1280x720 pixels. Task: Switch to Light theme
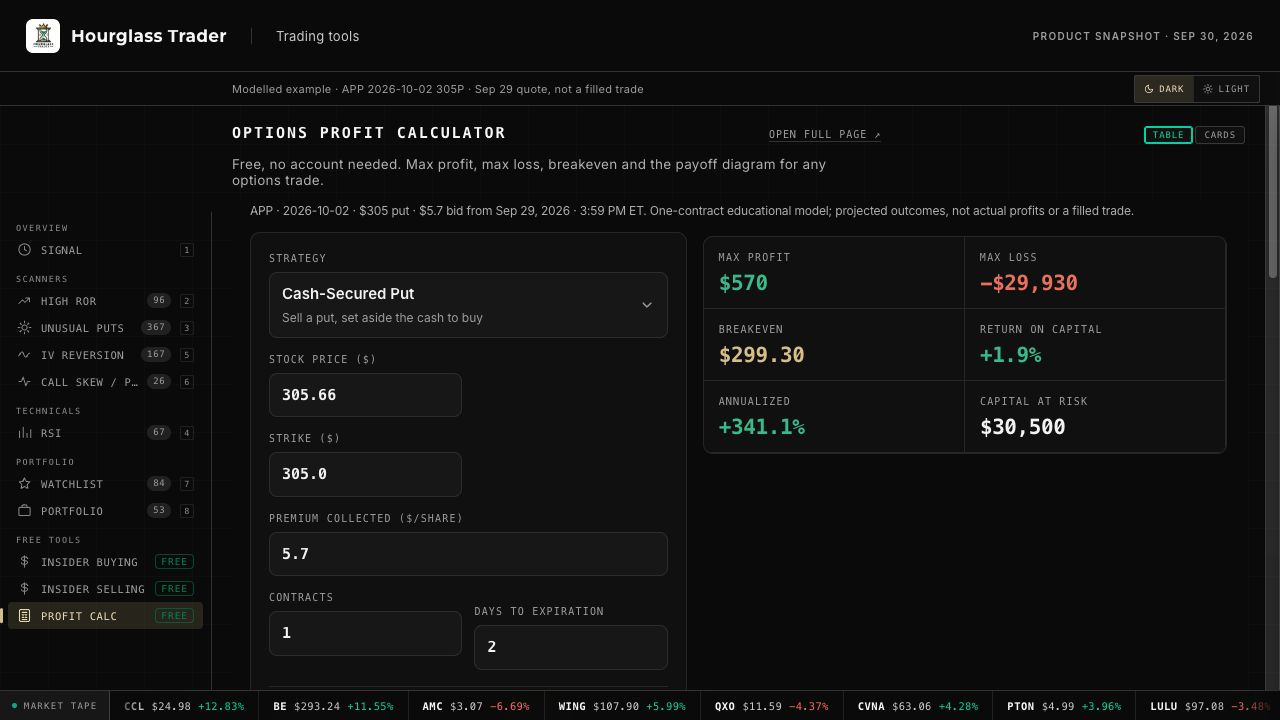pos(1226,89)
